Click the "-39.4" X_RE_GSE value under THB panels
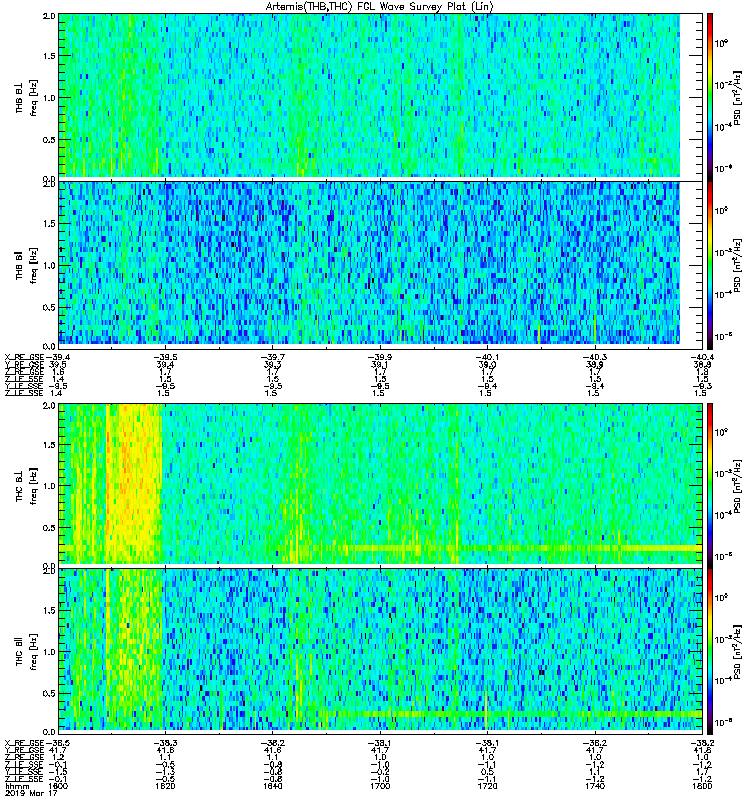Screen dimensions: 750x800 (58, 357)
